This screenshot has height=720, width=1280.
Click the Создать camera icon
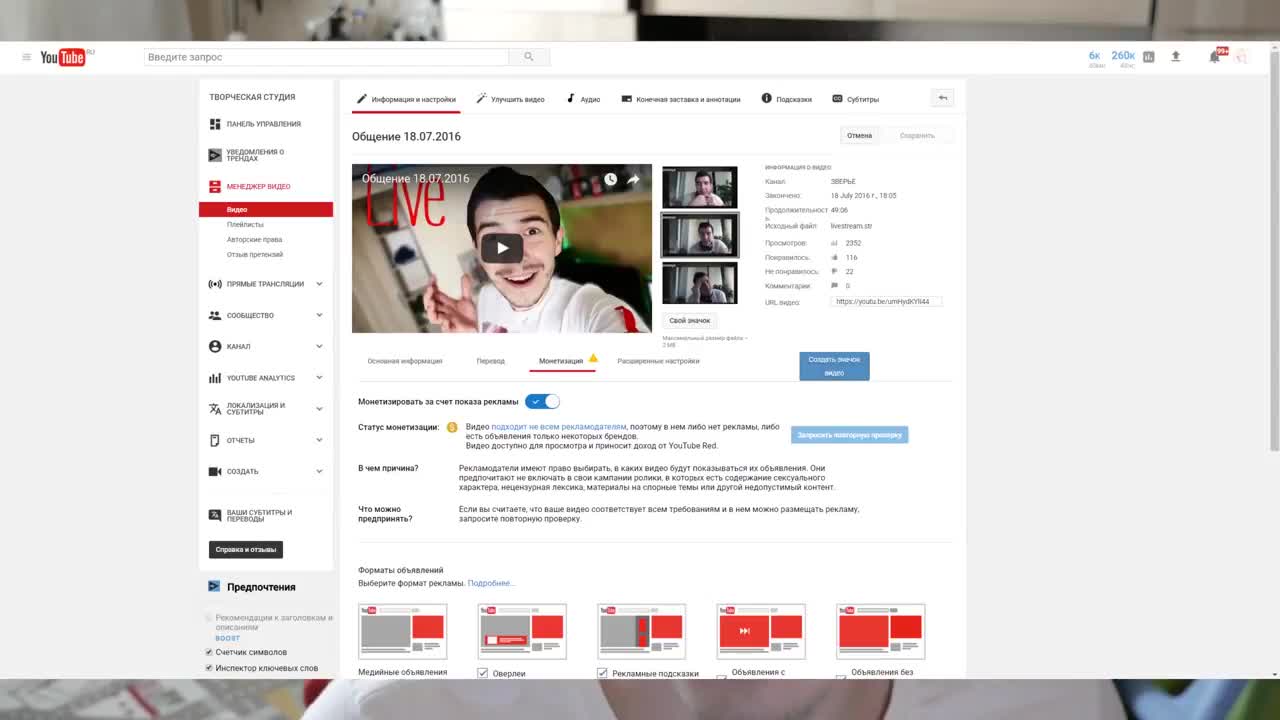point(215,471)
